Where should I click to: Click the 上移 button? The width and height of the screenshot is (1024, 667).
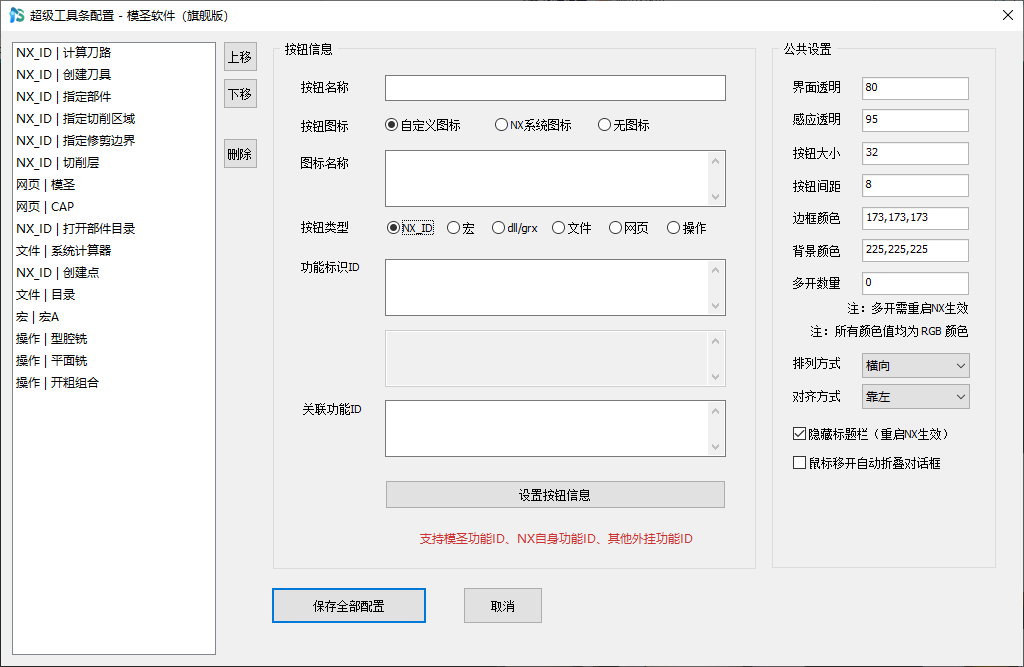[x=240, y=57]
